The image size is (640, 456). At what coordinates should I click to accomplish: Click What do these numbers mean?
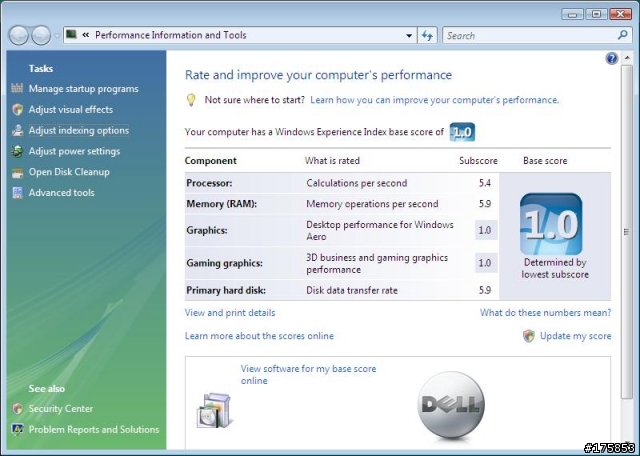tap(545, 313)
